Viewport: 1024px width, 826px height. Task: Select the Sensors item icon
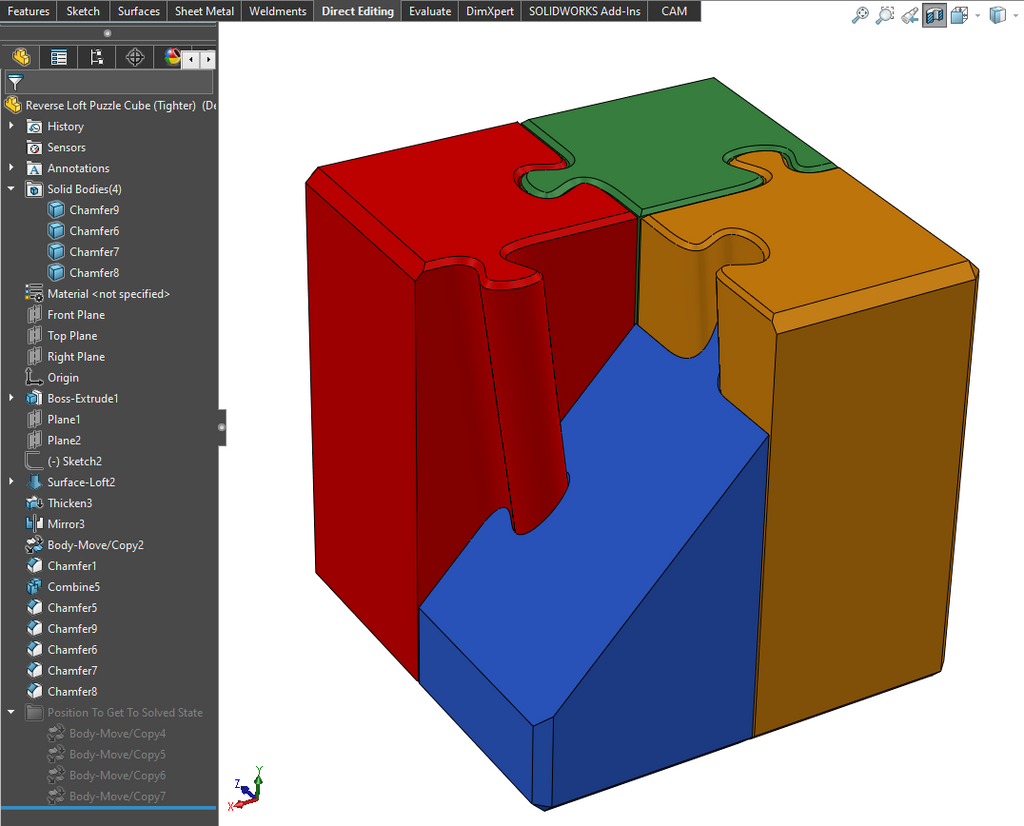[x=34, y=147]
